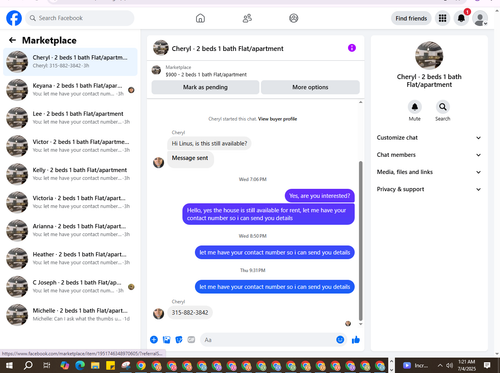
Task: Open the Friends icon in top navigation
Action: (x=247, y=18)
